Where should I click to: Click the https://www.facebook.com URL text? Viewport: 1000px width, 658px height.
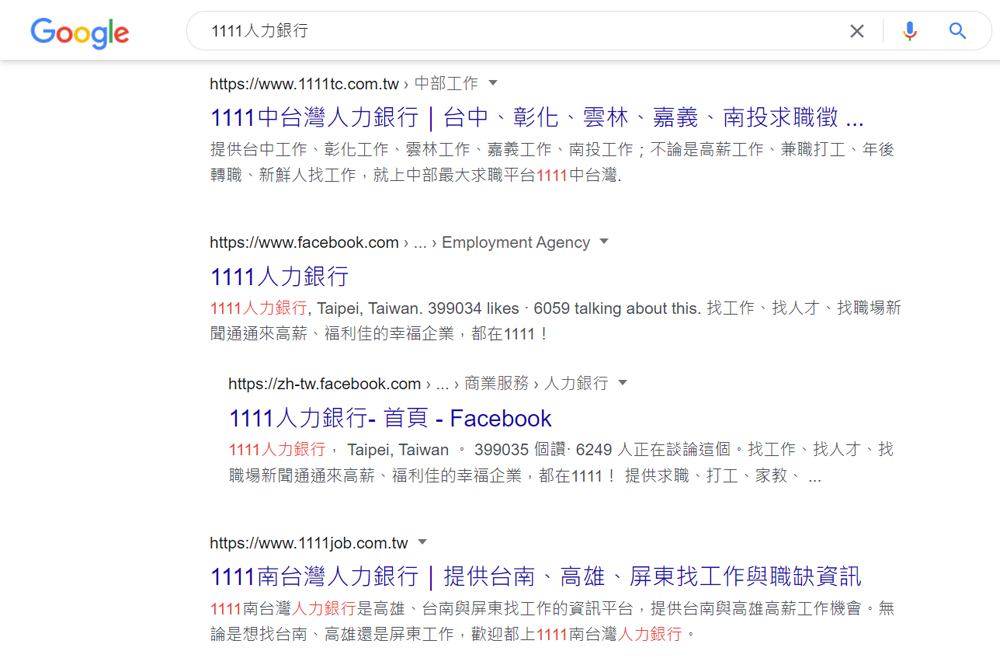[x=304, y=243]
